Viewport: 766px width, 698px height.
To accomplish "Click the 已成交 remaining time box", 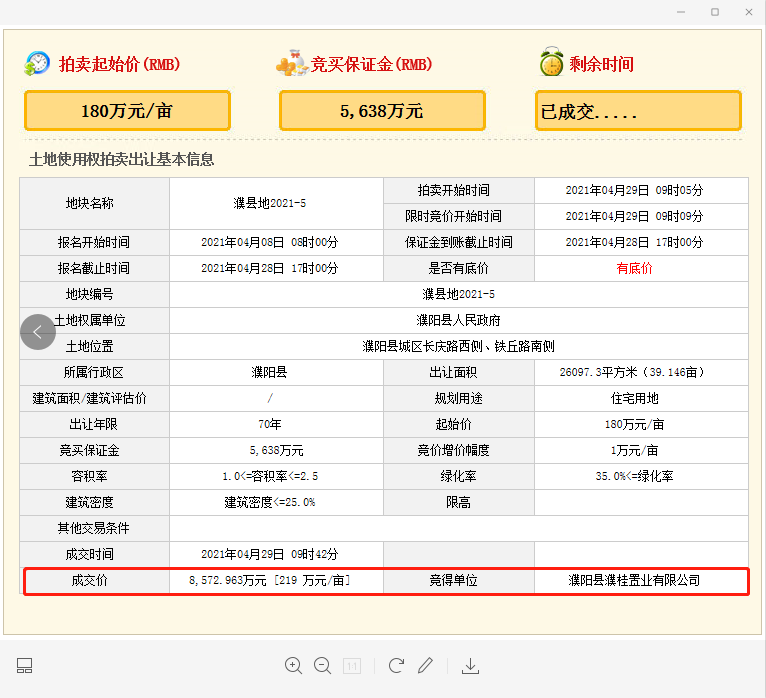I will [x=638, y=111].
